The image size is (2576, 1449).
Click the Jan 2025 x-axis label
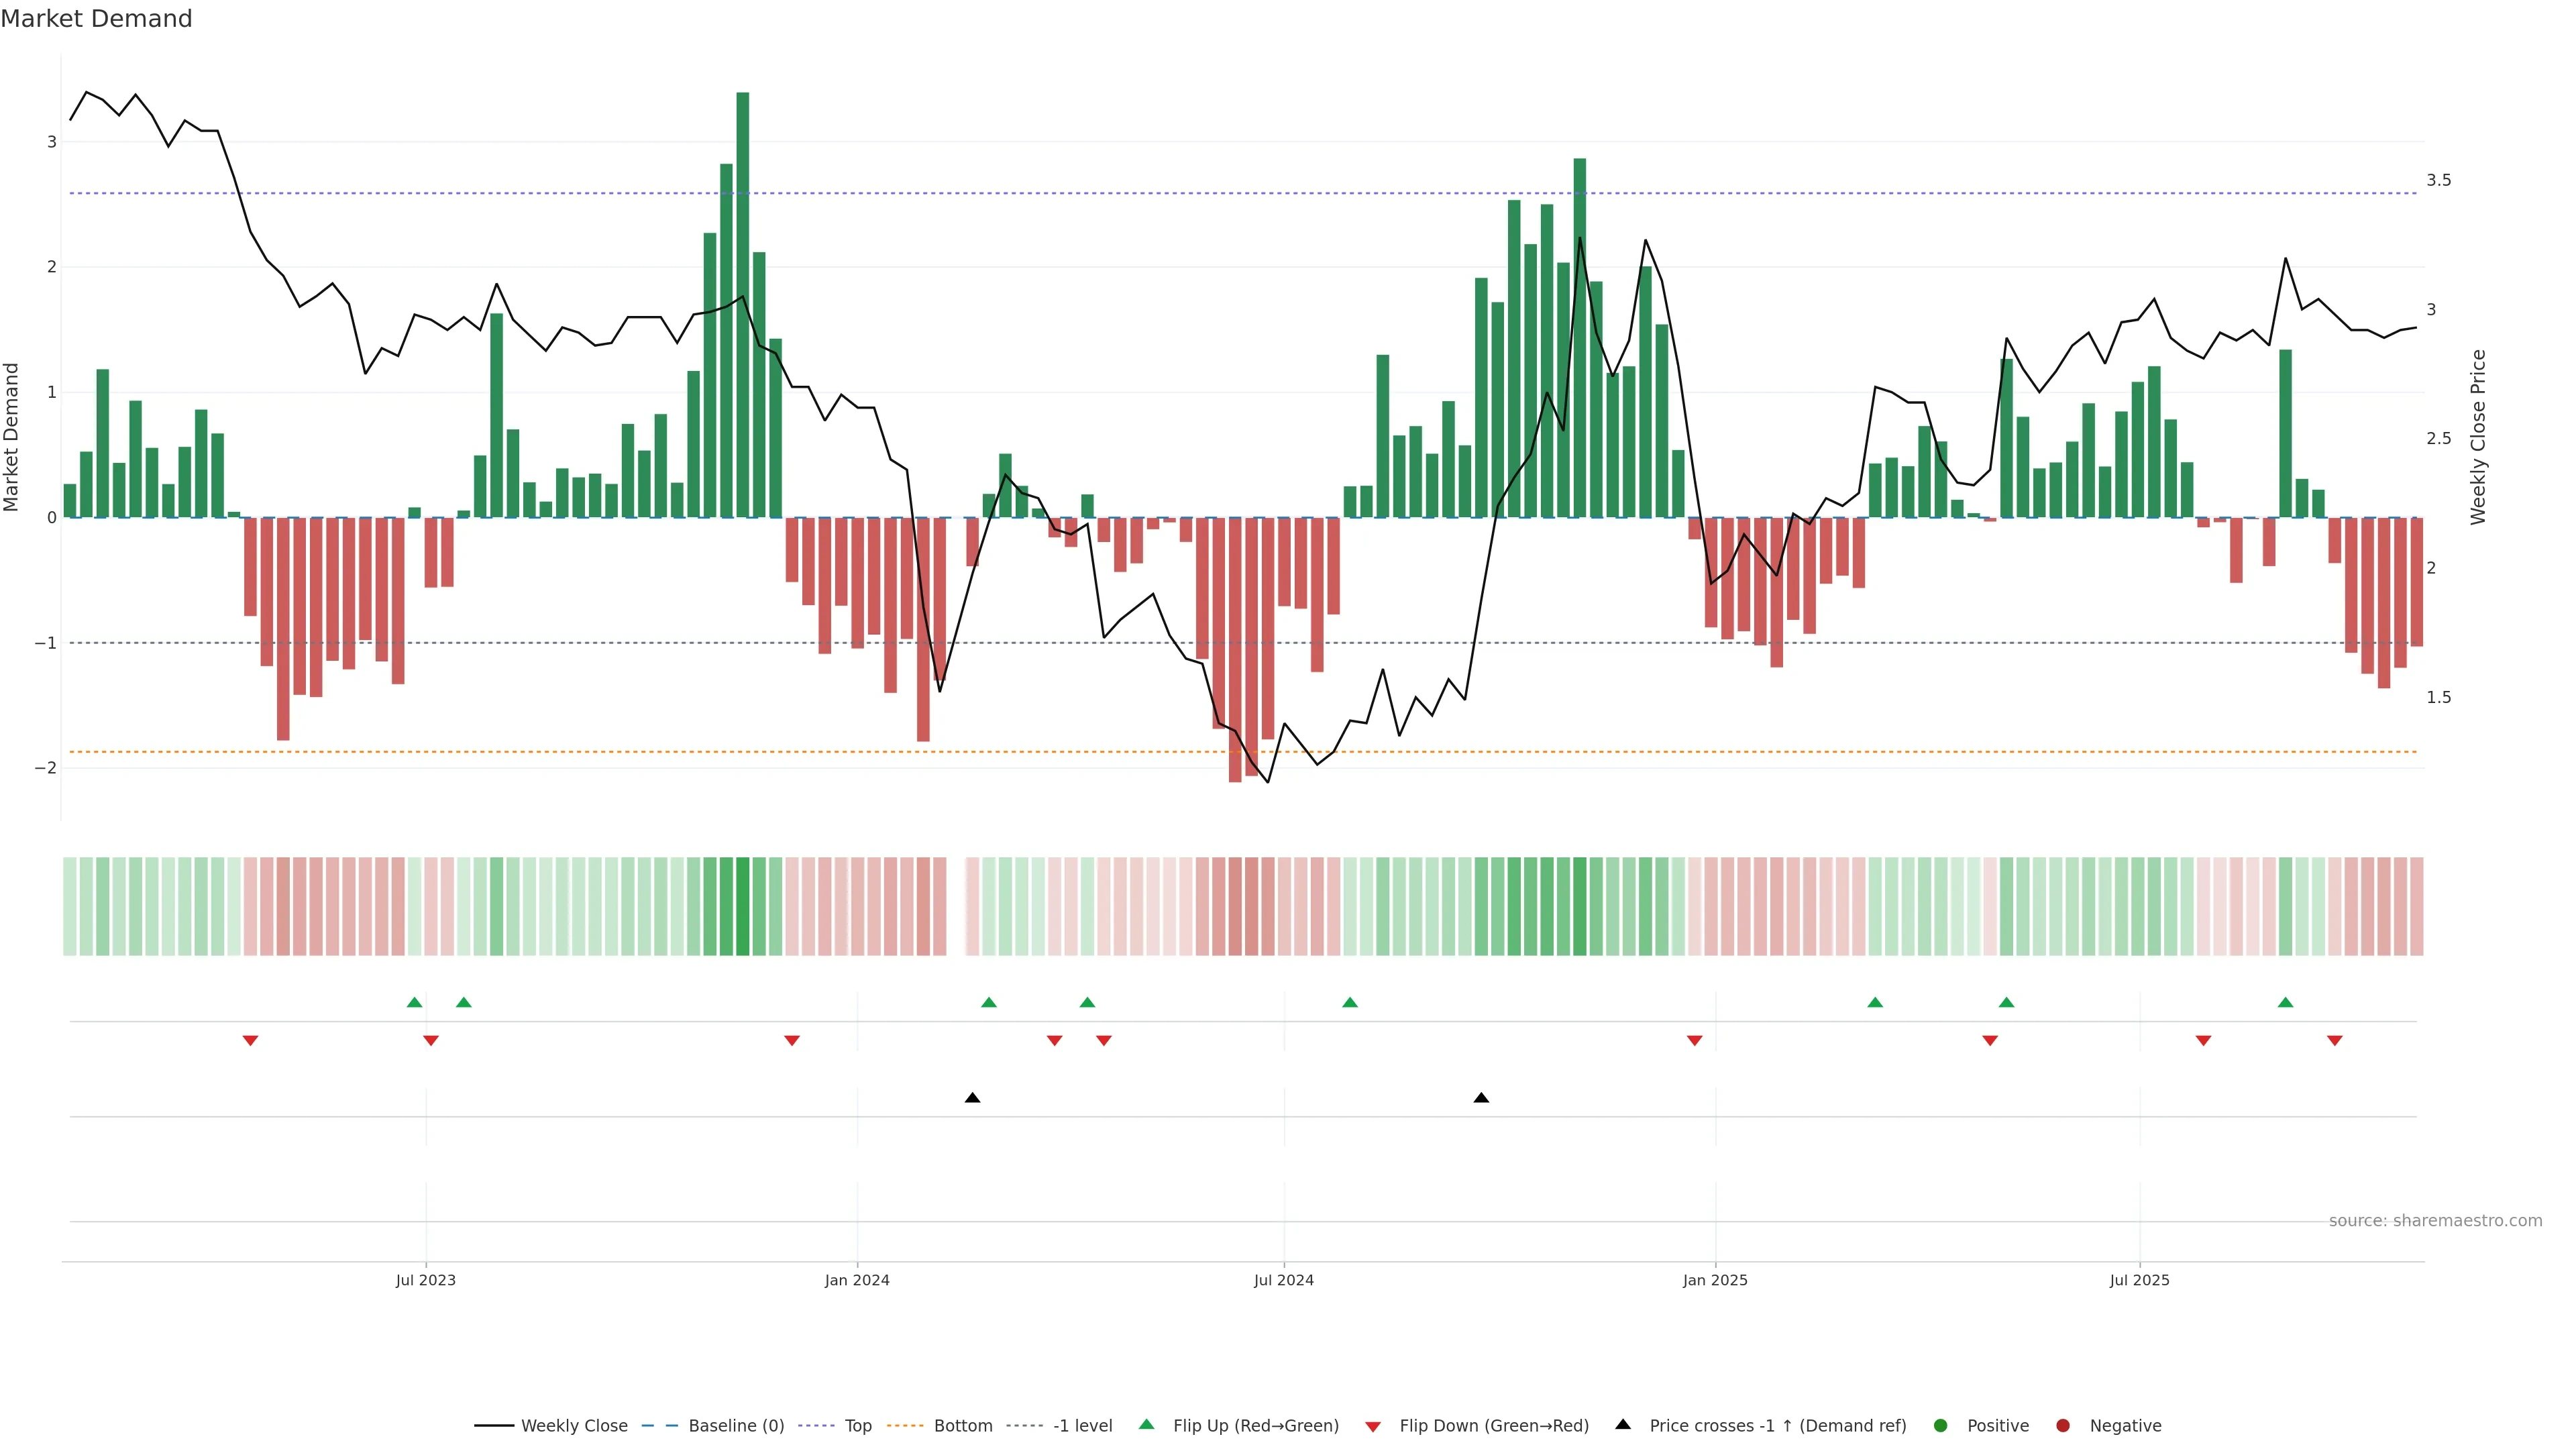pos(1715,1280)
